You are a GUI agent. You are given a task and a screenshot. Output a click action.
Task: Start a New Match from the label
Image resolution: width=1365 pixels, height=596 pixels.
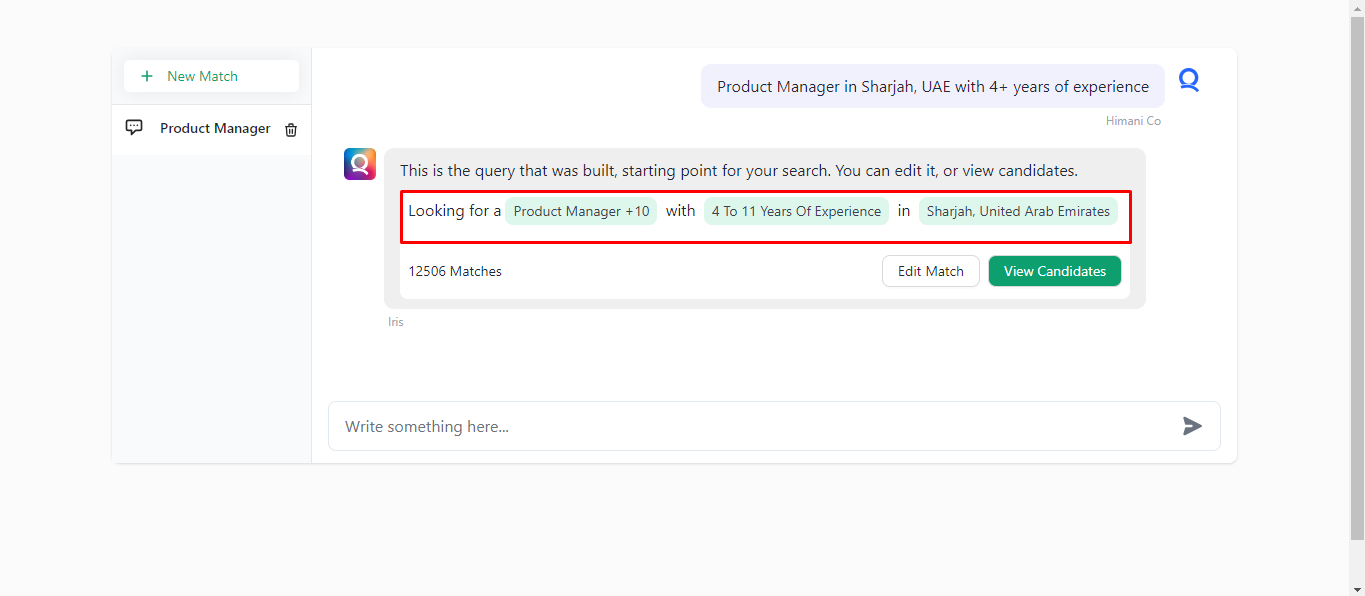pyautogui.click(x=202, y=76)
